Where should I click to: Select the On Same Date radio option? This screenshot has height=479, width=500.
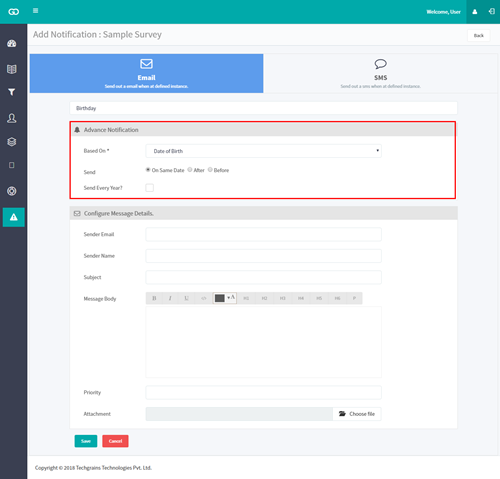pyautogui.click(x=148, y=170)
